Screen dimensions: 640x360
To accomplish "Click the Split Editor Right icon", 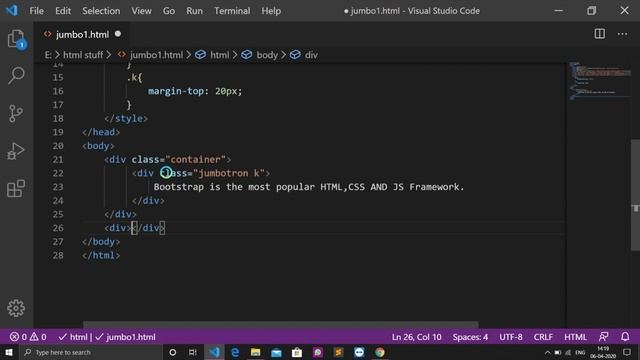I will pos(600,34).
